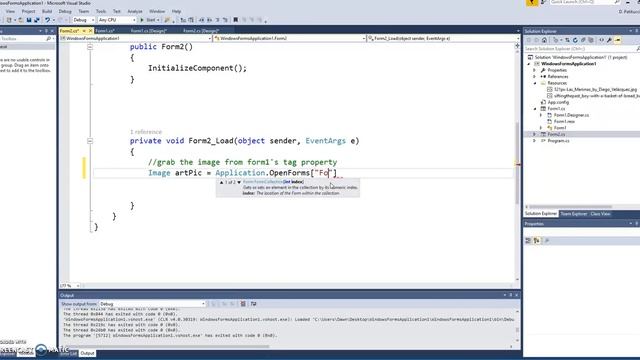Select App.config in Solution Explorer
Screen dimensions: 640x360
558,102
